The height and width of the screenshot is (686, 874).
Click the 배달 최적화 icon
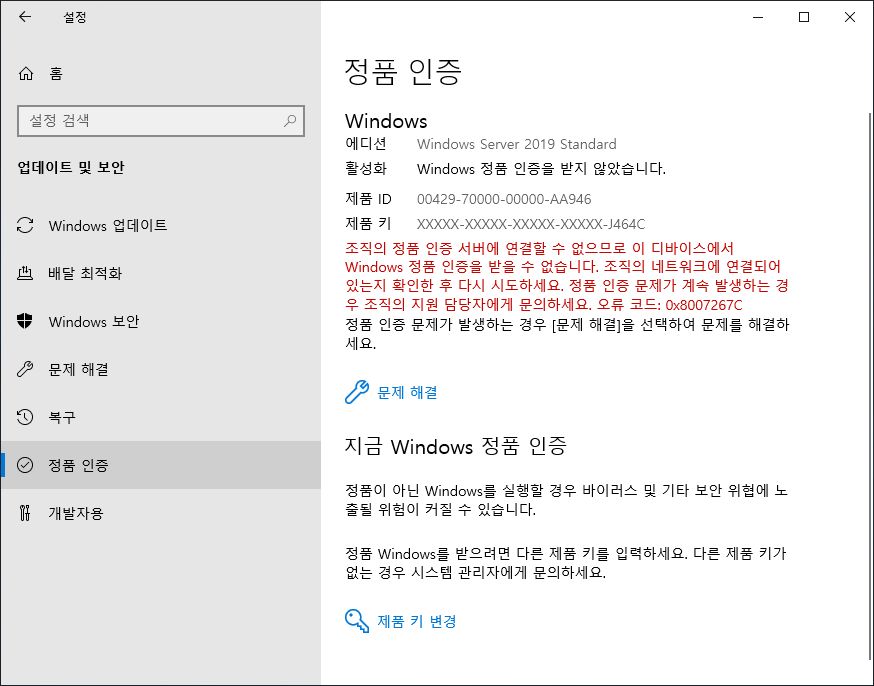(x=25, y=273)
